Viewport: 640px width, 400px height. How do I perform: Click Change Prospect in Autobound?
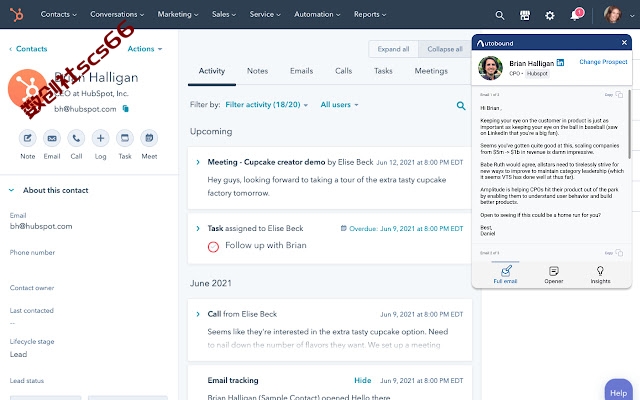[603, 62]
